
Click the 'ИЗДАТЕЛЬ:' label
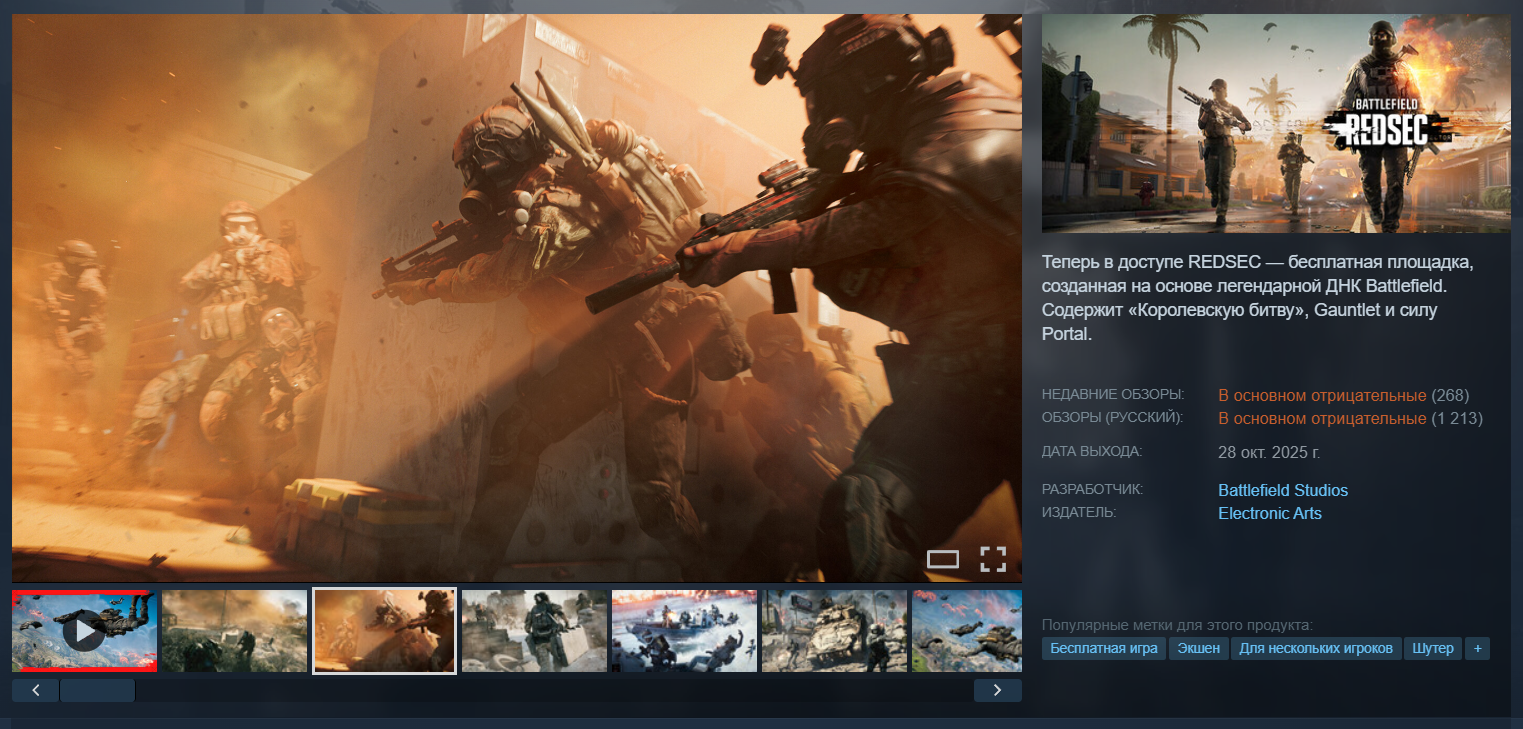coord(1079,512)
